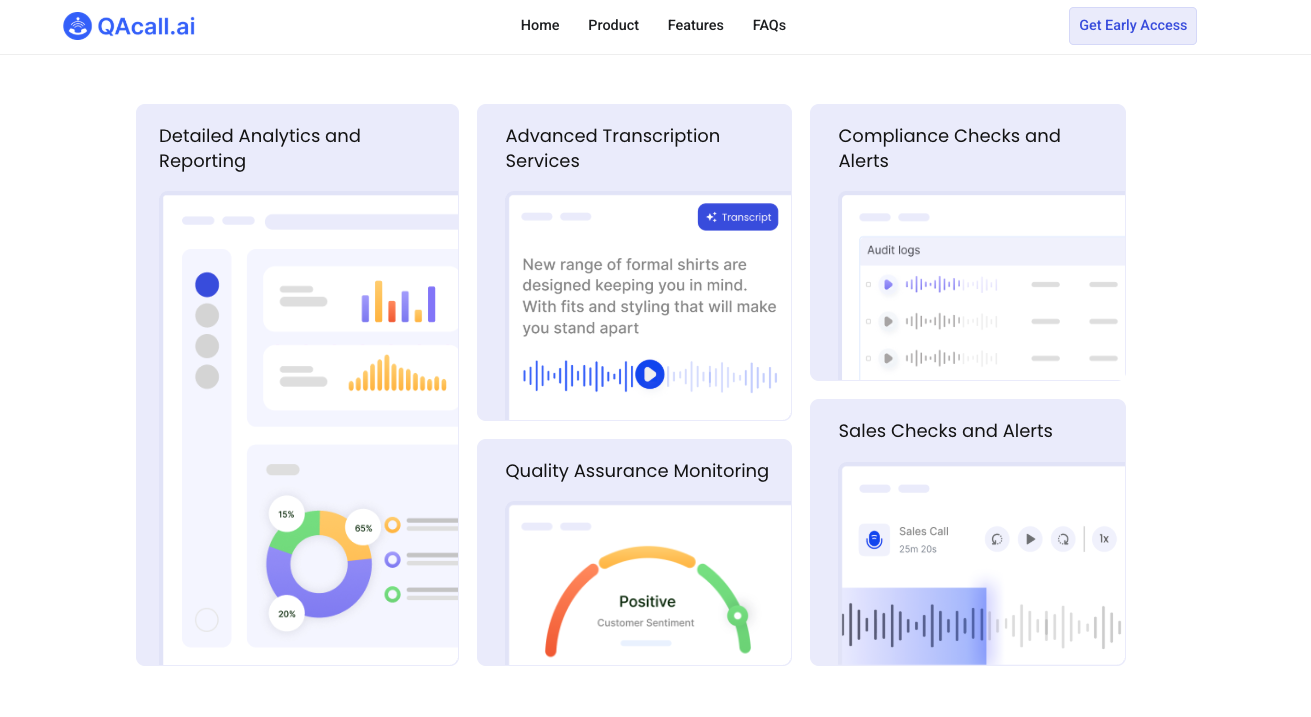Viewport: 1311px width, 717px height.
Task: Click the Audit logs heading
Action: point(894,250)
